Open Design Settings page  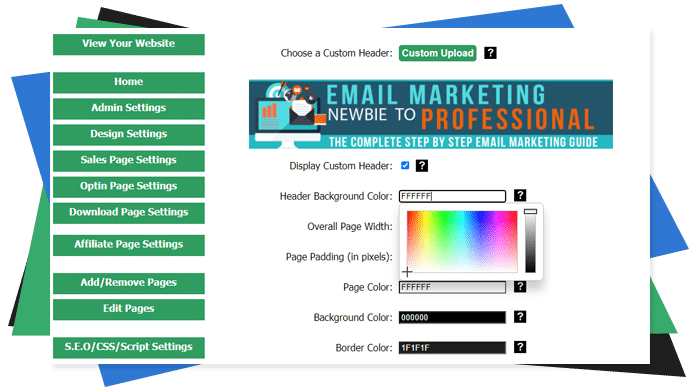pos(129,134)
